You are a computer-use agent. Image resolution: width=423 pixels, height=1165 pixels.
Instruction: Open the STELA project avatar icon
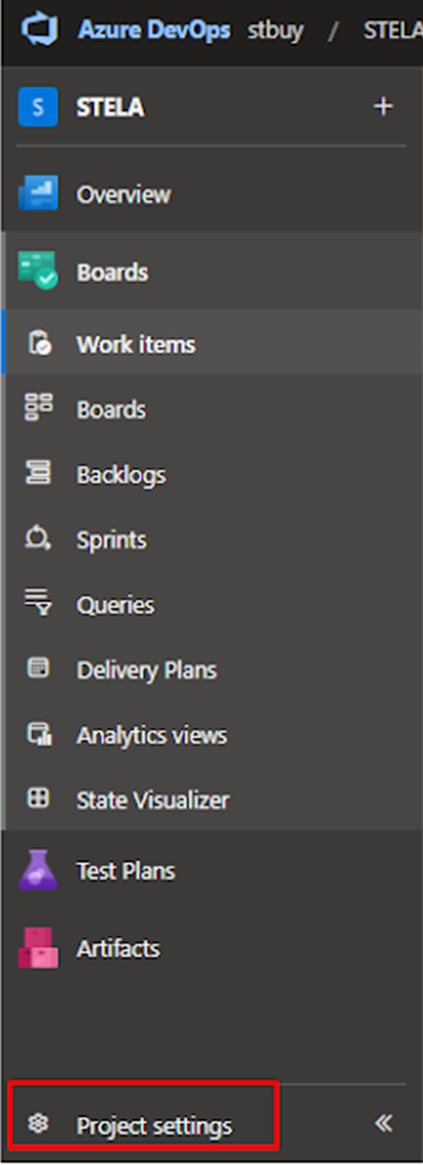[x=38, y=108]
